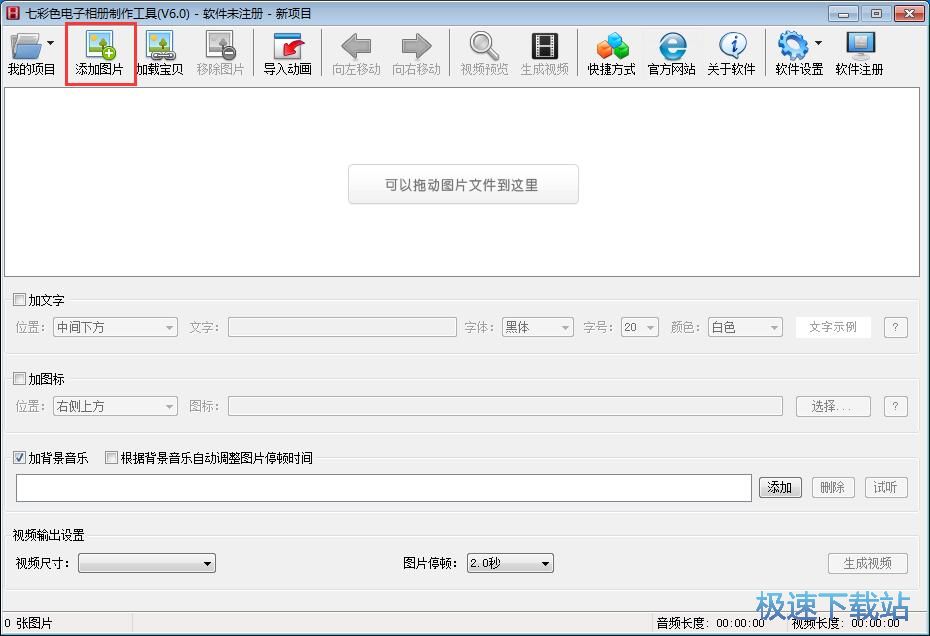The width and height of the screenshot is (930, 636).
Task: Uncheck the 加背景音乐 checkbox
Action: [20, 458]
